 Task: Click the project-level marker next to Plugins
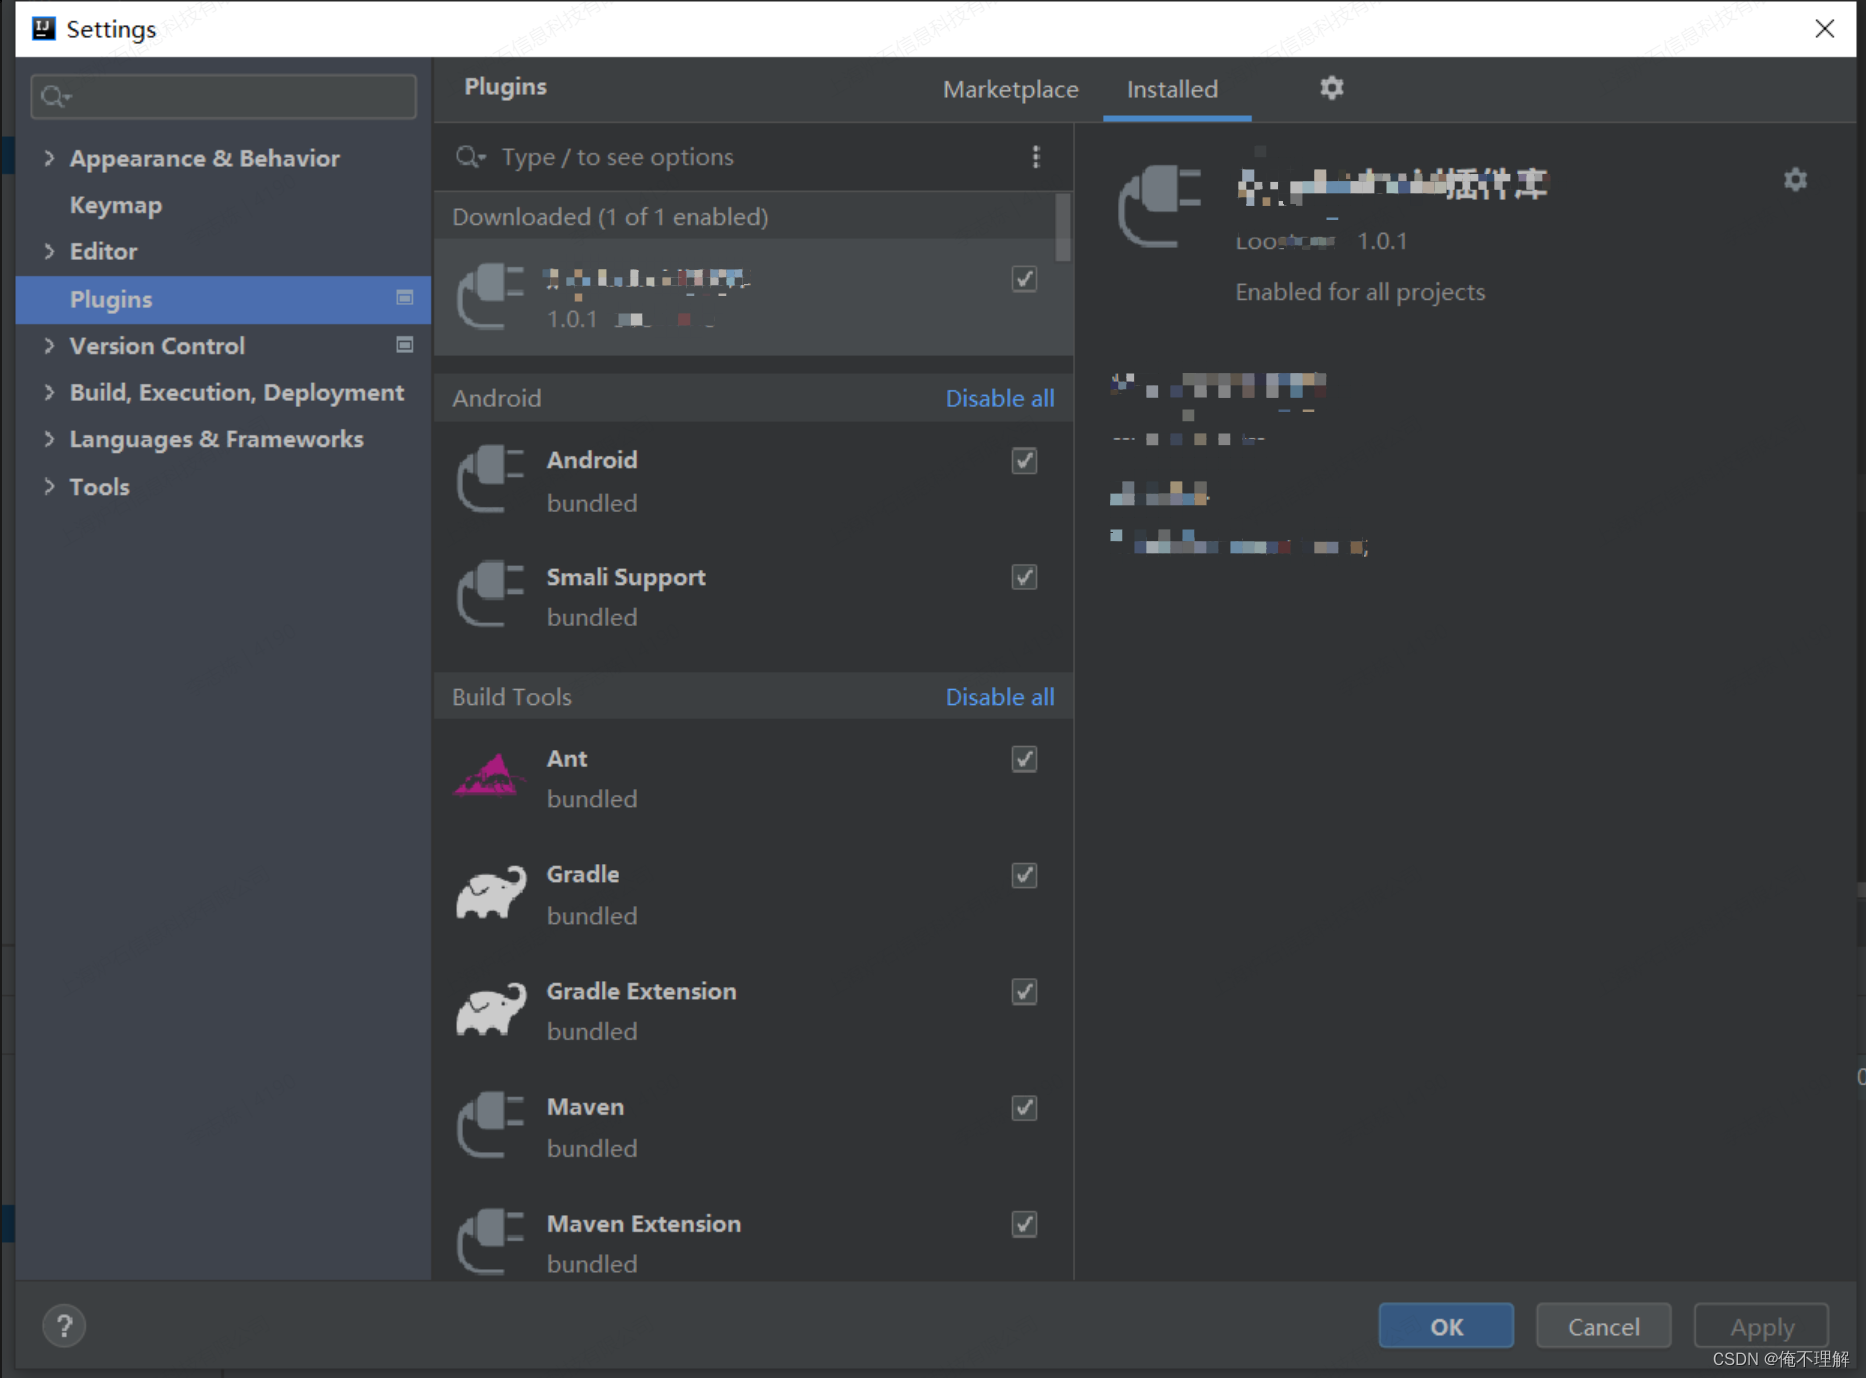click(405, 298)
